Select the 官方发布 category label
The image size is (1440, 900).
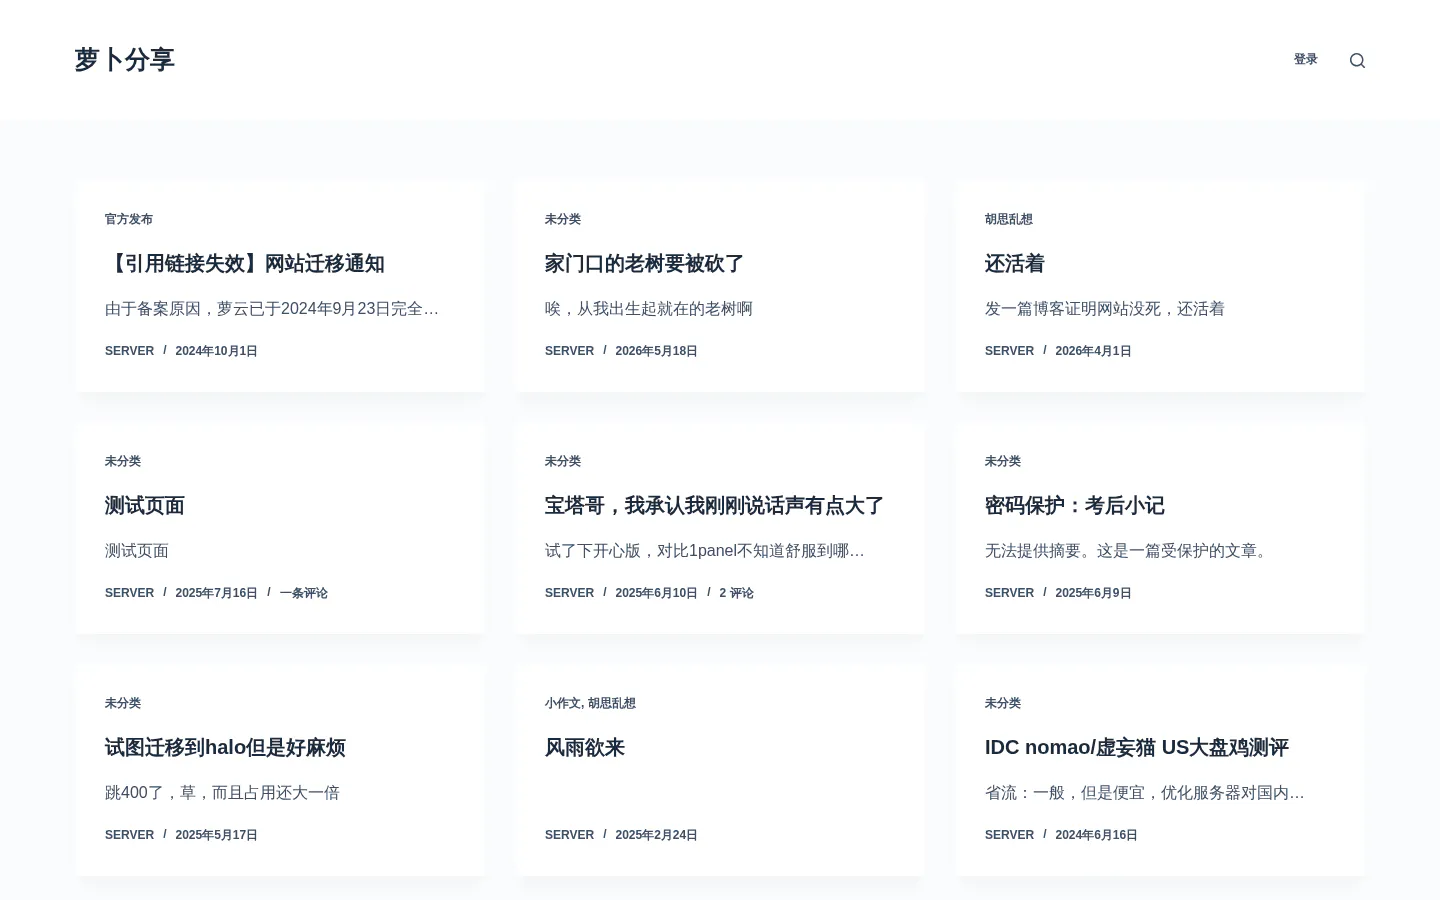pyautogui.click(x=129, y=219)
